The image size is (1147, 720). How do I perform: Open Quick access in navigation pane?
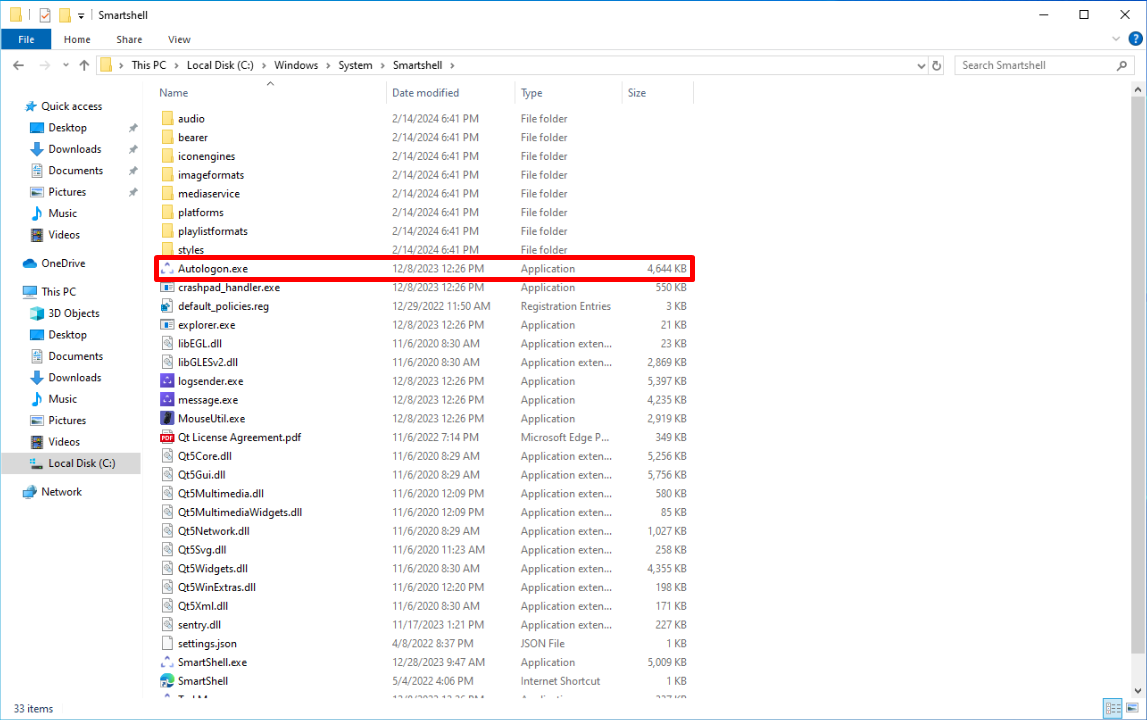tap(72, 106)
